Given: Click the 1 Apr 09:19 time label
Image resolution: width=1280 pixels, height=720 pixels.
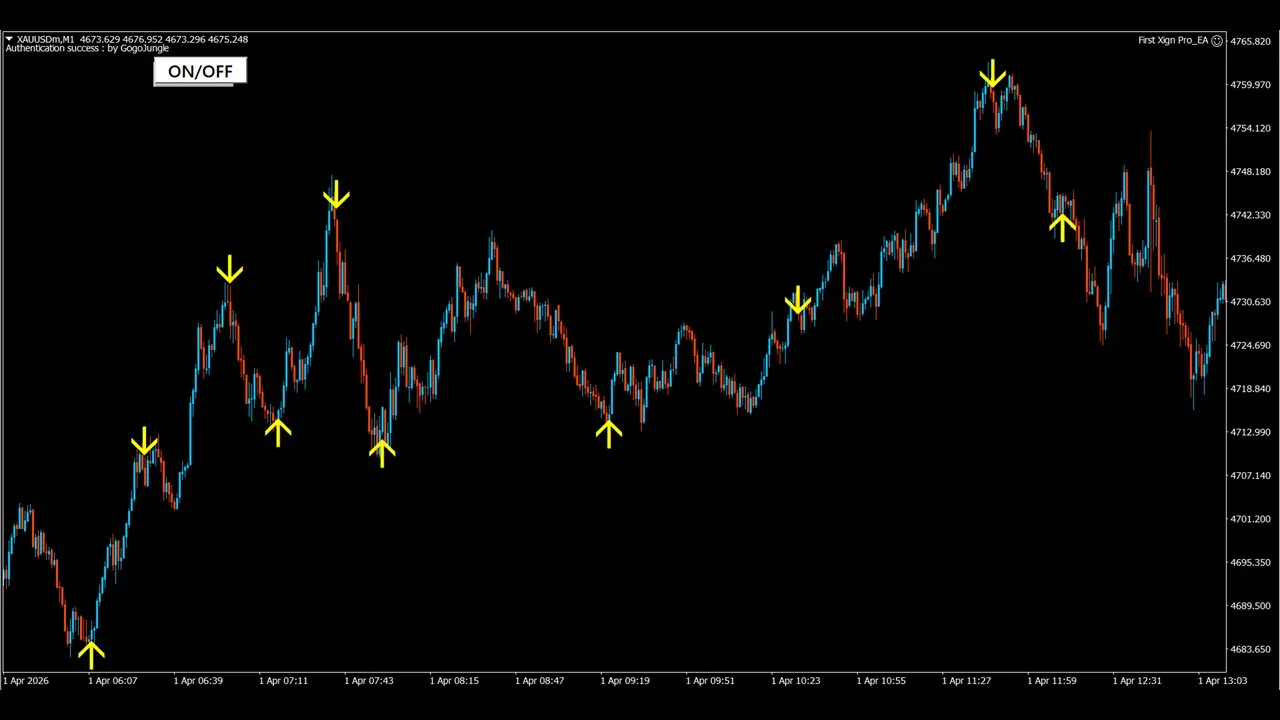Looking at the screenshot, I should (625, 681).
